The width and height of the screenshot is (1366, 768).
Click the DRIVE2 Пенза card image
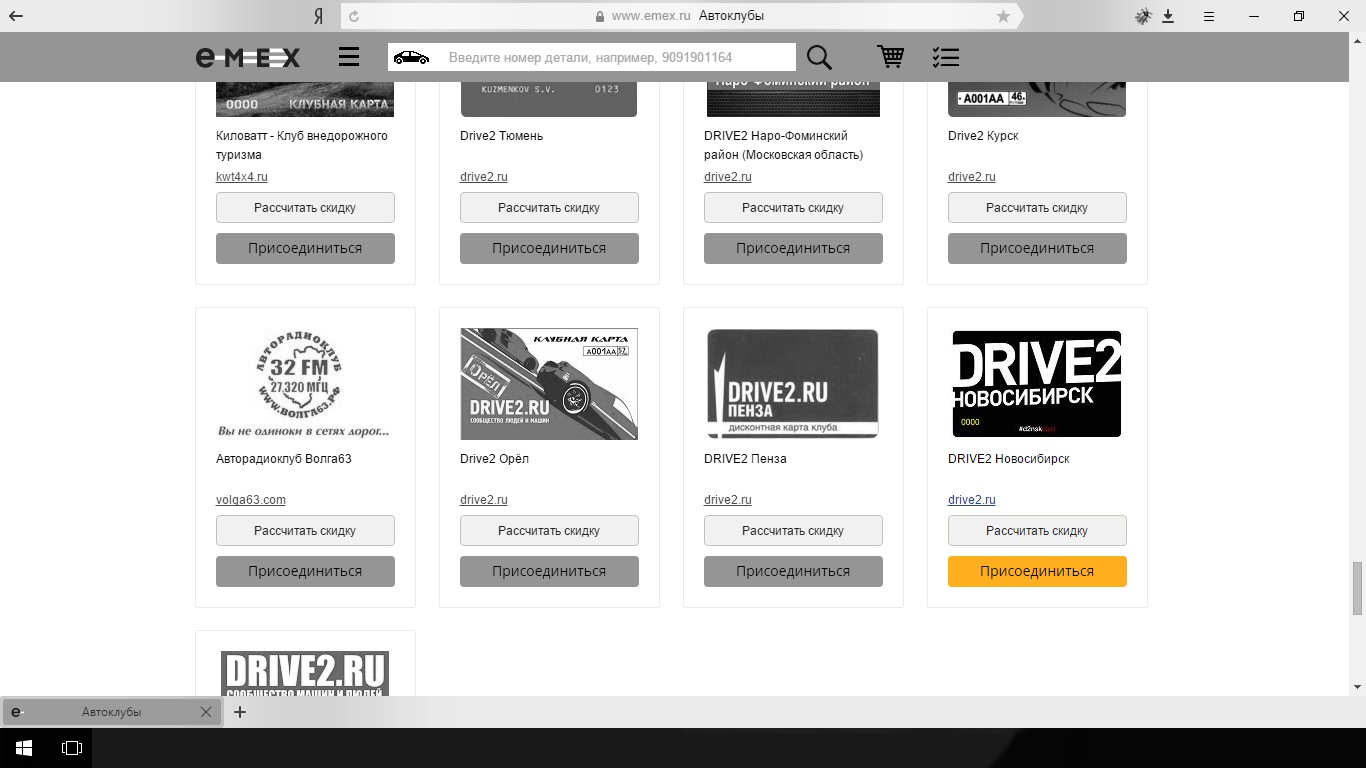793,384
